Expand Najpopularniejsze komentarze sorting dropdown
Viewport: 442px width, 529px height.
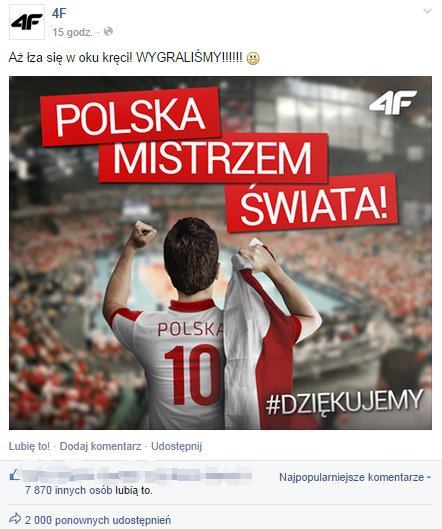(355, 477)
